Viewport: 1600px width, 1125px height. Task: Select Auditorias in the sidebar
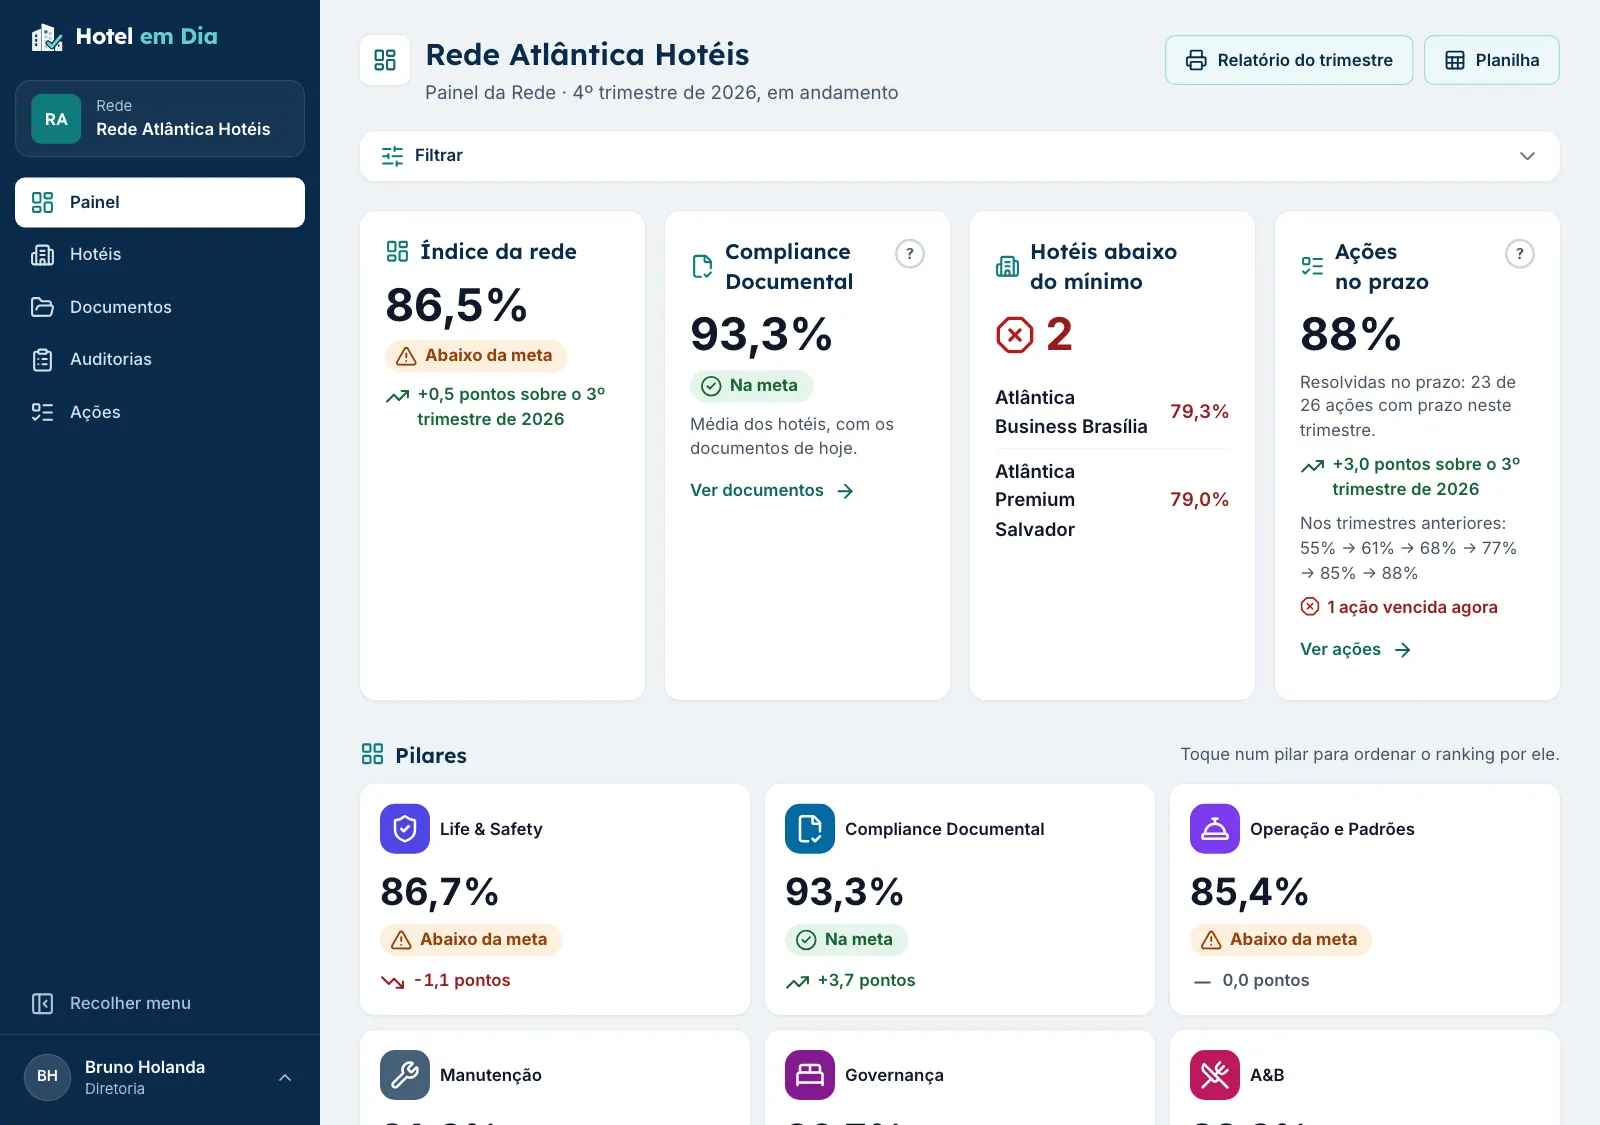[160, 359]
